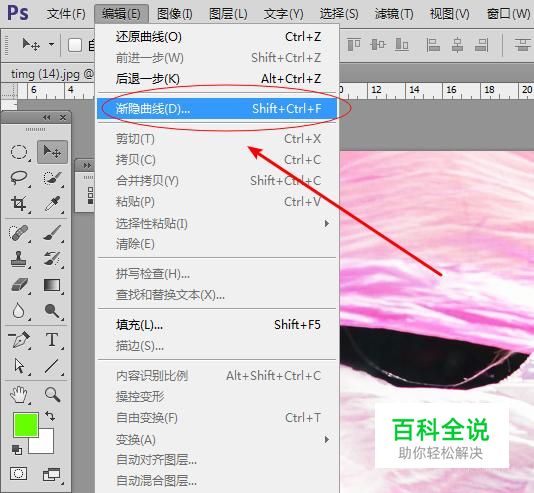Click the Align right edges icon
Viewport: 534px width, 493px height.
tap(482, 45)
